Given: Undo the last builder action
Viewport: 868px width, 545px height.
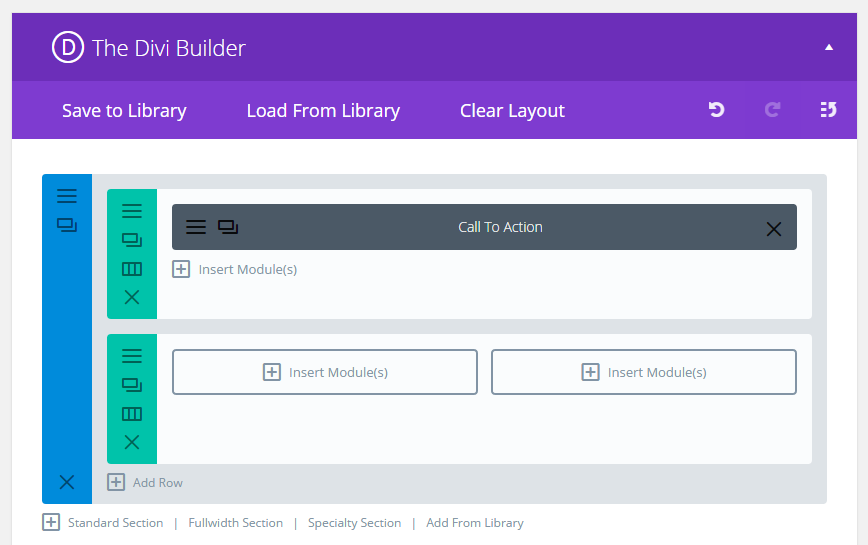Looking at the screenshot, I should (716, 110).
